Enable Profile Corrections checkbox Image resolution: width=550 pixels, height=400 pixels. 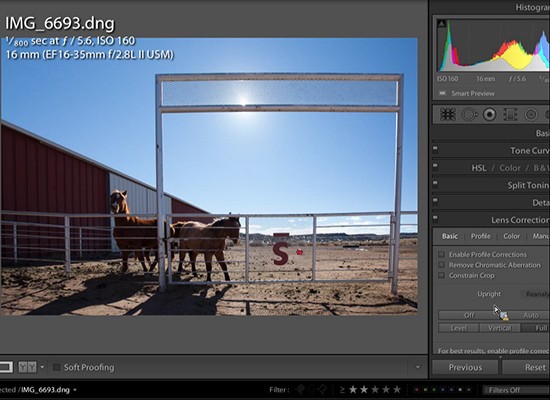point(441,254)
